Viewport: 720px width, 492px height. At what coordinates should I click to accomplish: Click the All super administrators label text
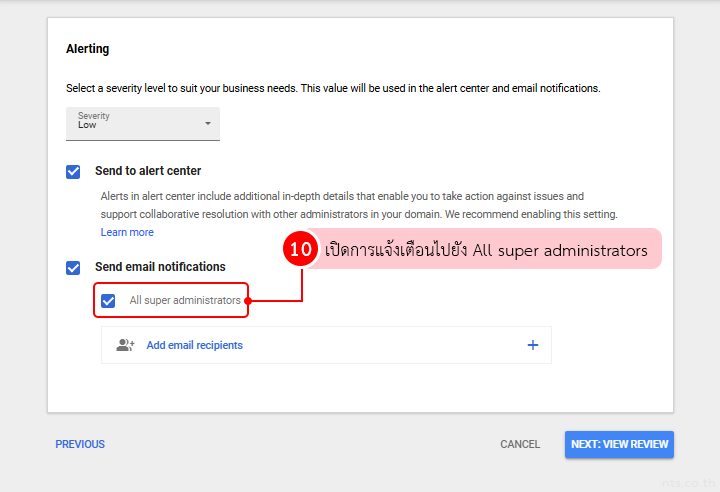185,300
